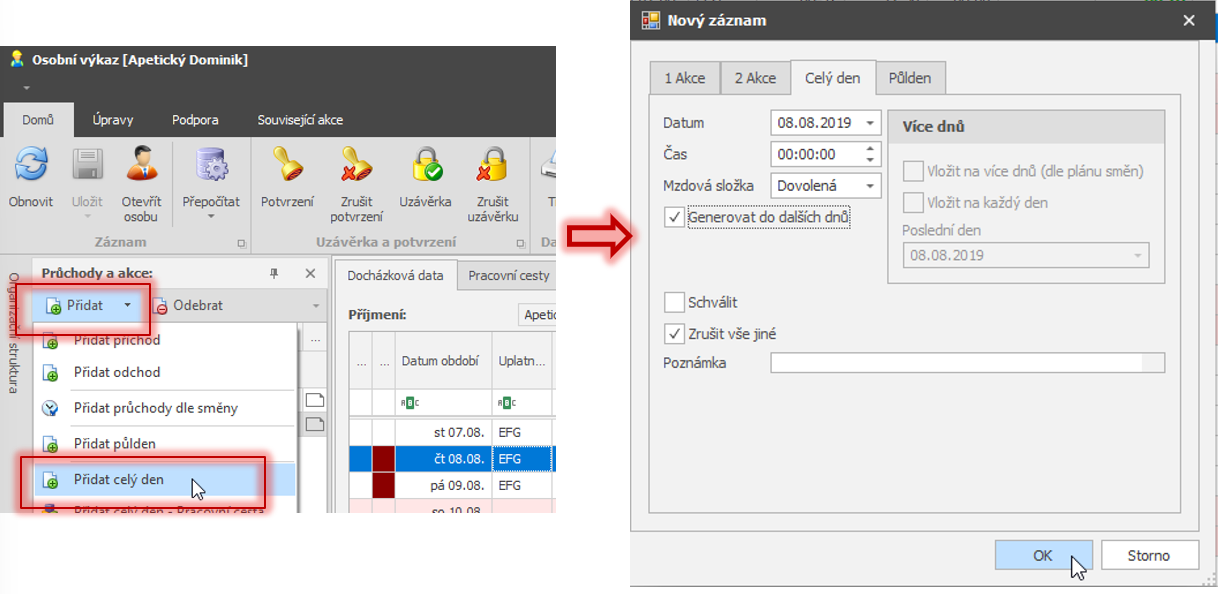The height and width of the screenshot is (594, 1220).
Task: Close the Nový záznam dialog
Action: pyautogui.click(x=1188, y=20)
